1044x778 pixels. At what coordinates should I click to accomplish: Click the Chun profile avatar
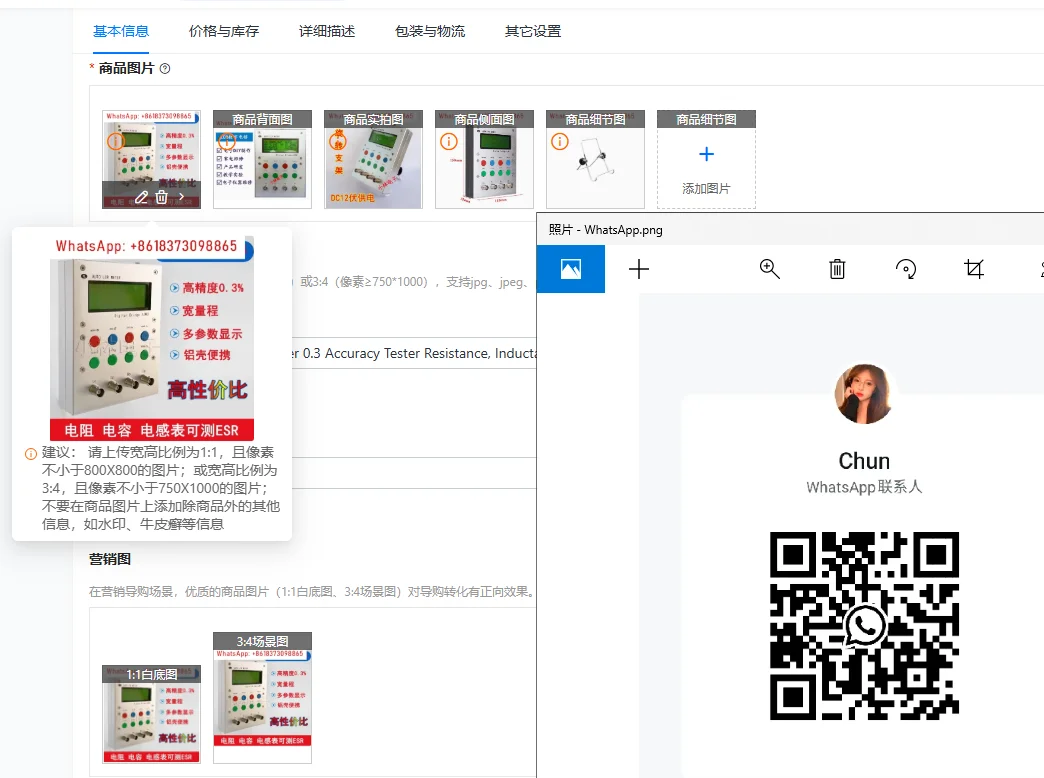(x=864, y=394)
